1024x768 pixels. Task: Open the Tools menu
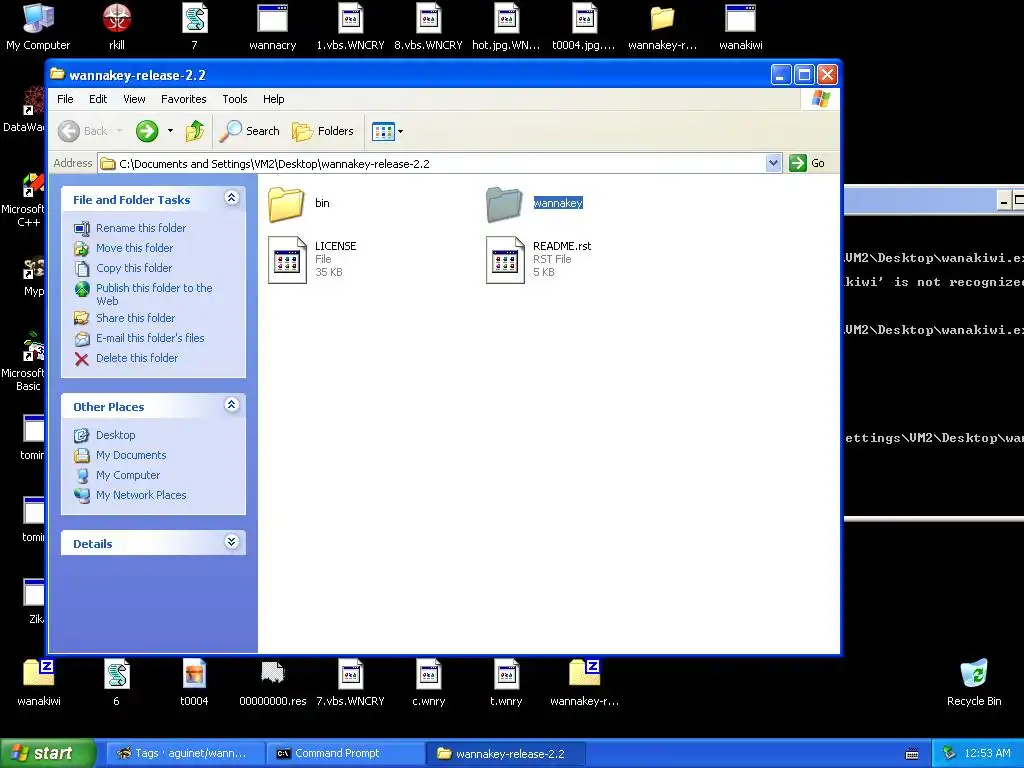point(234,99)
